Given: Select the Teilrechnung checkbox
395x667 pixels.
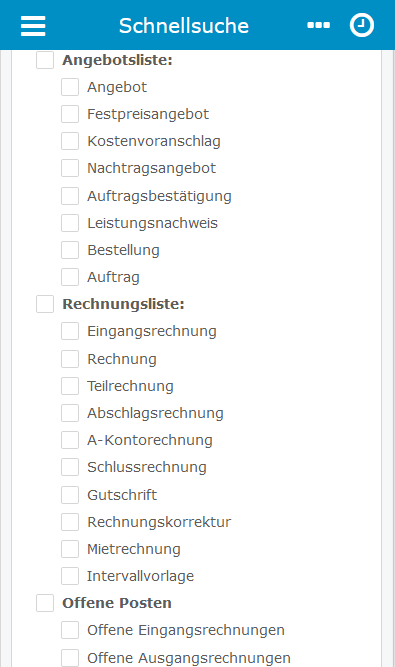Looking at the screenshot, I should 70,386.
